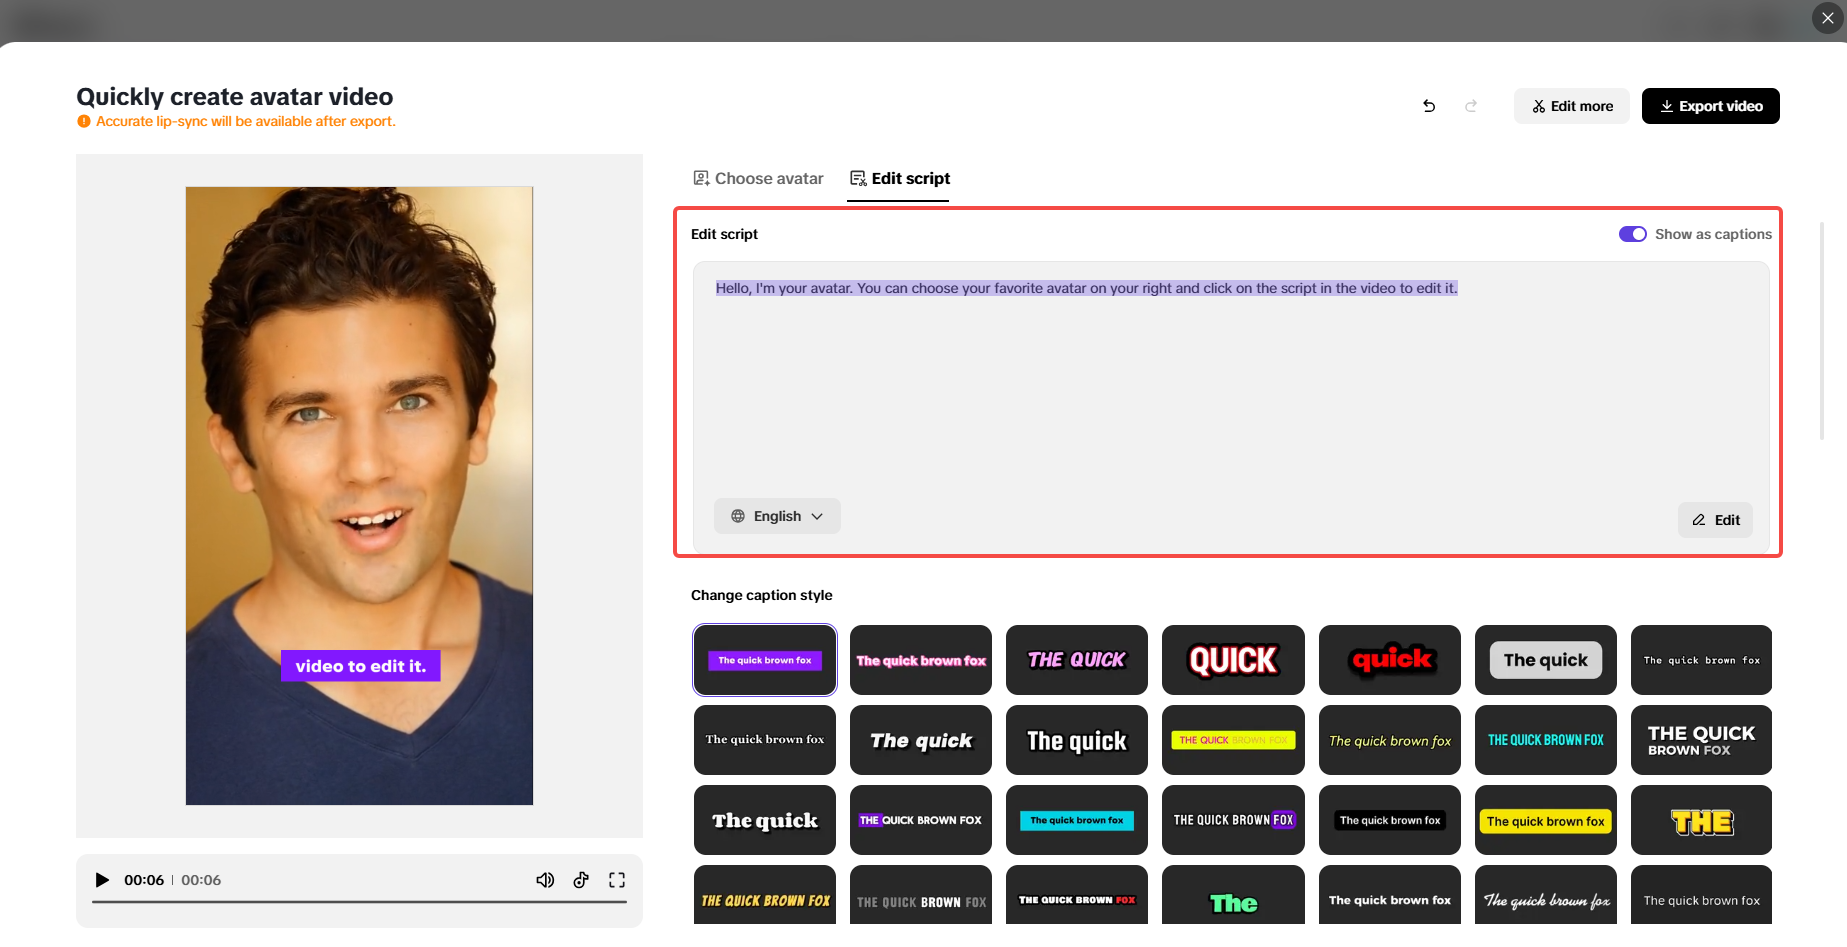
Task: Click the 'Quickly create avatar video' title
Action: (x=235, y=97)
